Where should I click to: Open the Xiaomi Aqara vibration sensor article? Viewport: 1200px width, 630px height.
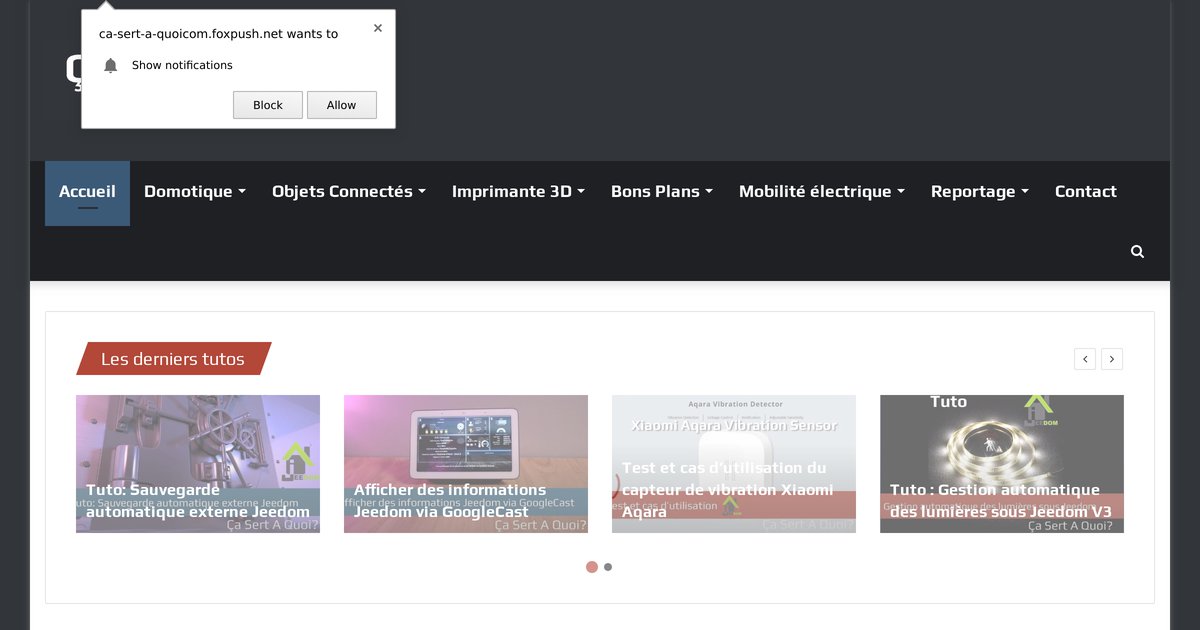coord(733,463)
